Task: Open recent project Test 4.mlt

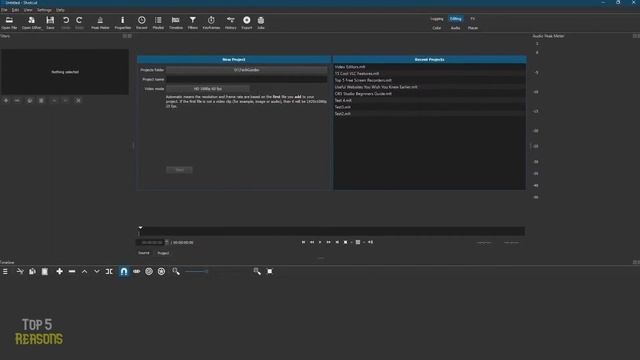Action: click(x=429, y=100)
